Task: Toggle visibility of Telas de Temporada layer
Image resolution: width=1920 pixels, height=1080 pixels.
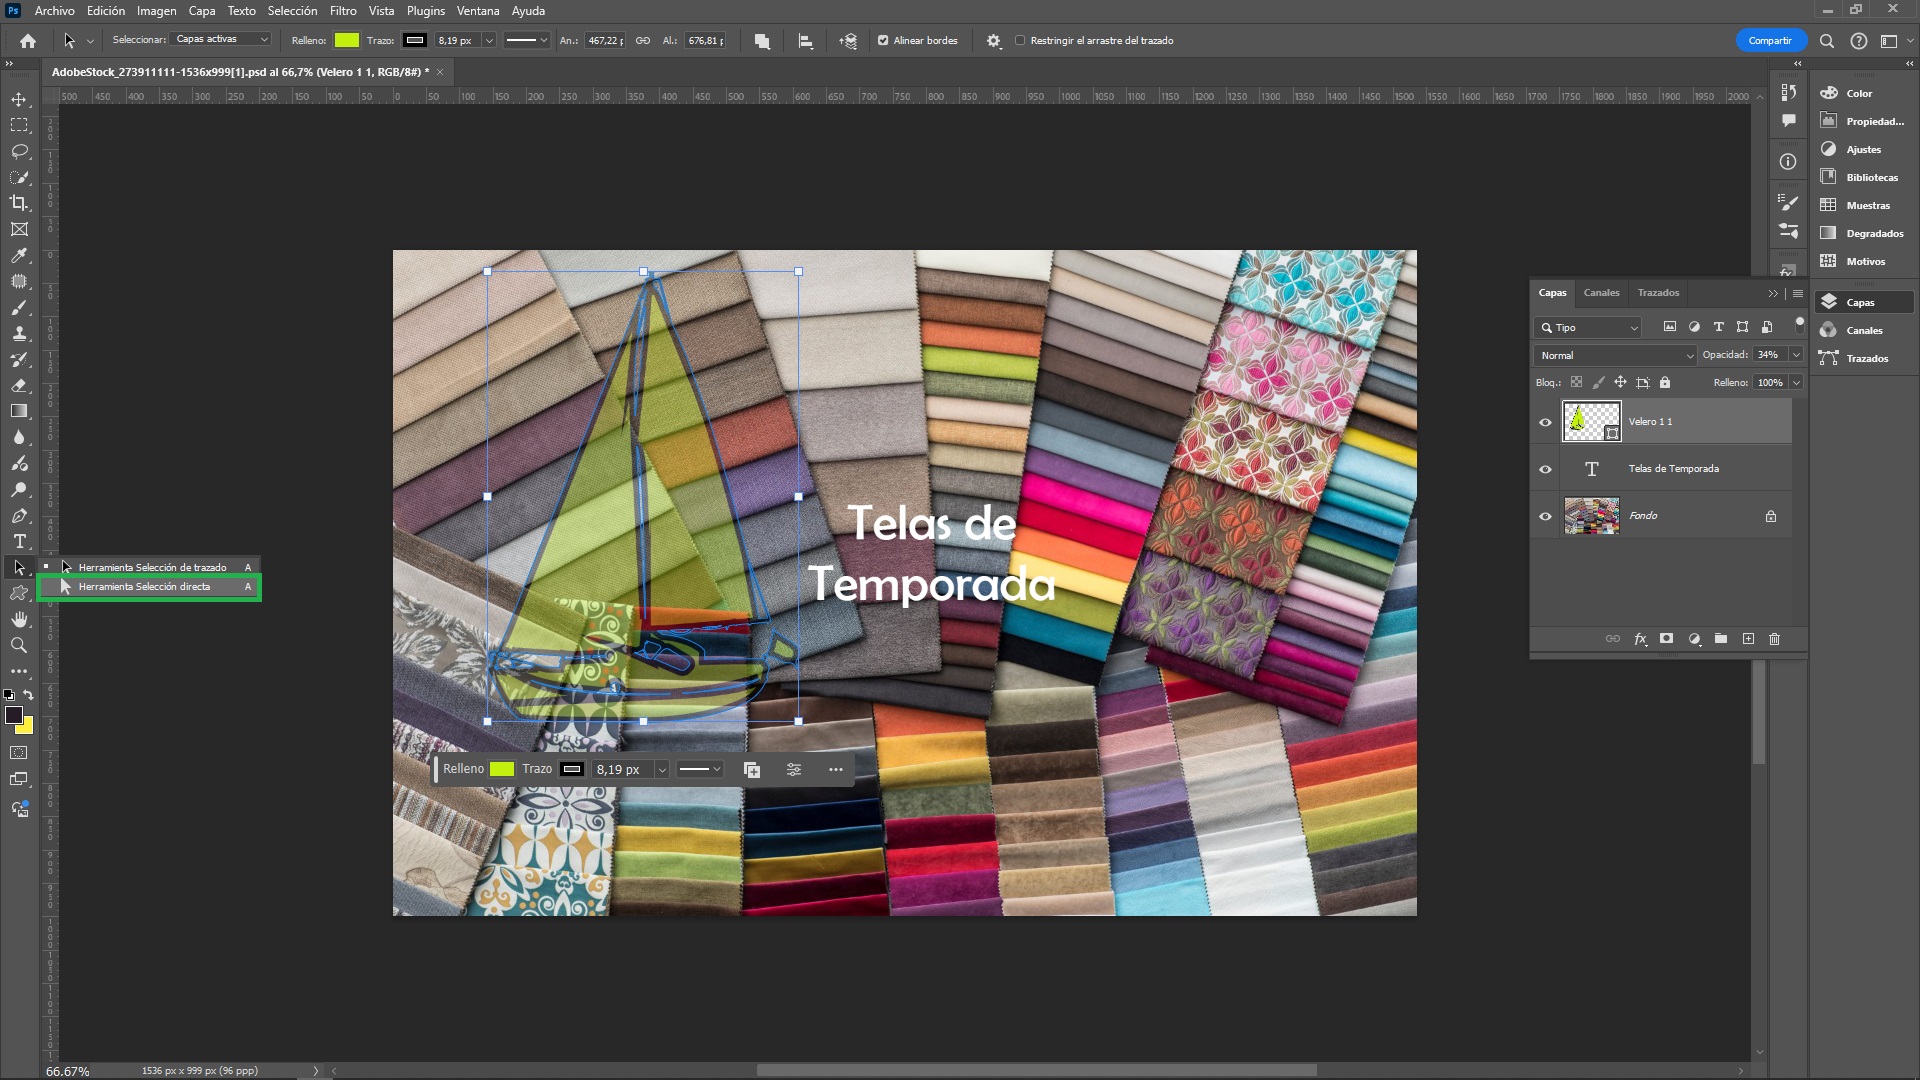Action: (x=1545, y=467)
